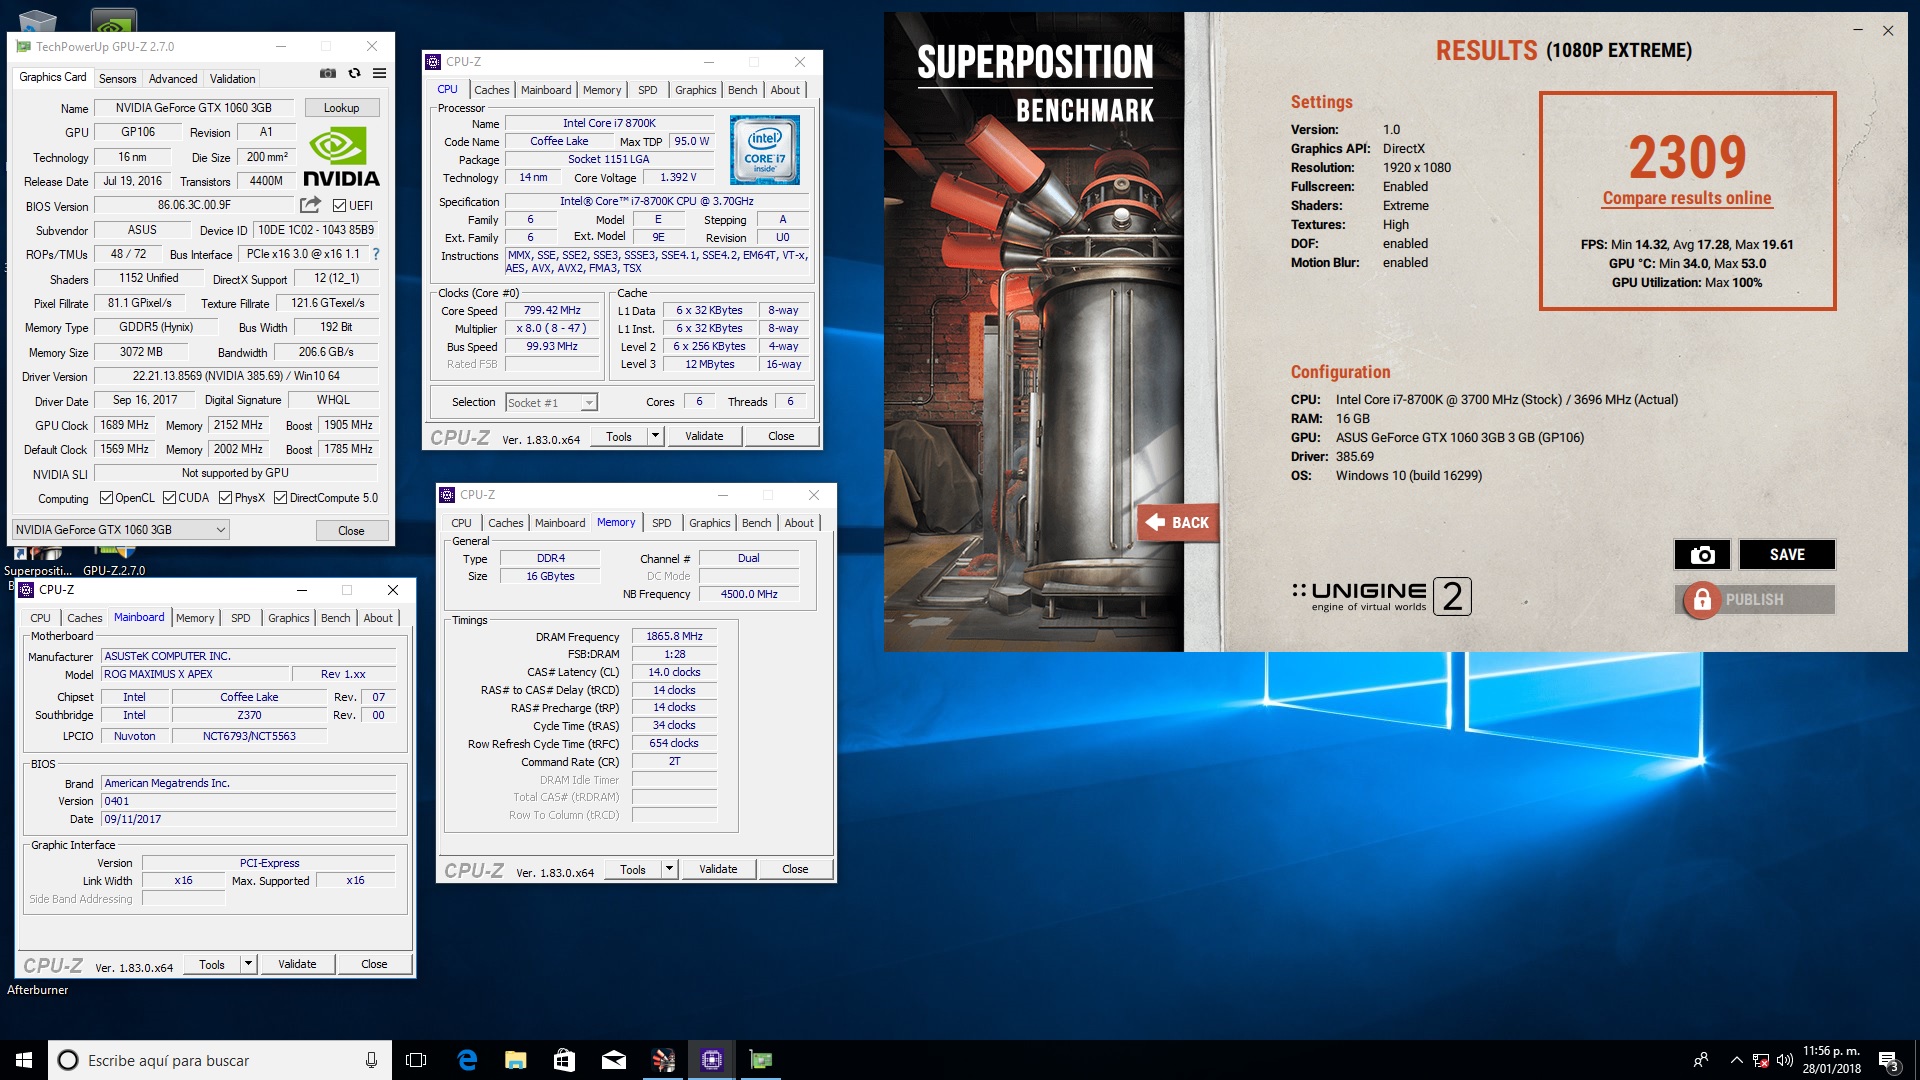This screenshot has height=1080, width=1920.
Task: Toggle OpenCL checkbox
Action: click(x=106, y=498)
